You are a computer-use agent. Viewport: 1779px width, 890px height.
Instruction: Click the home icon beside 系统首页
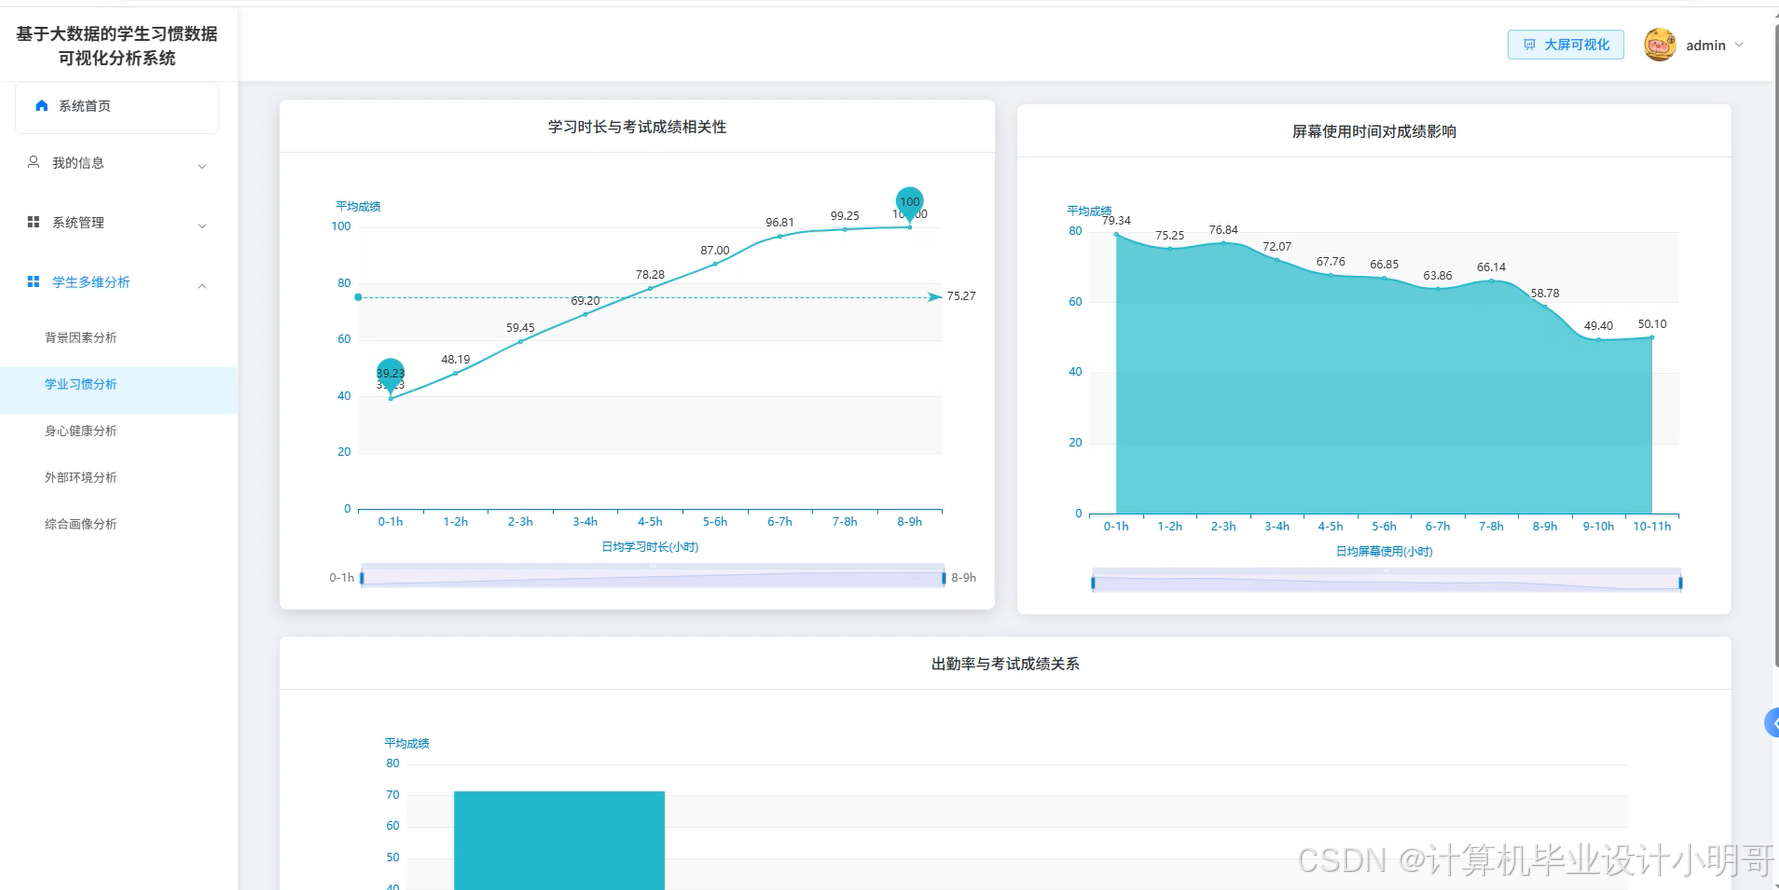[41, 105]
